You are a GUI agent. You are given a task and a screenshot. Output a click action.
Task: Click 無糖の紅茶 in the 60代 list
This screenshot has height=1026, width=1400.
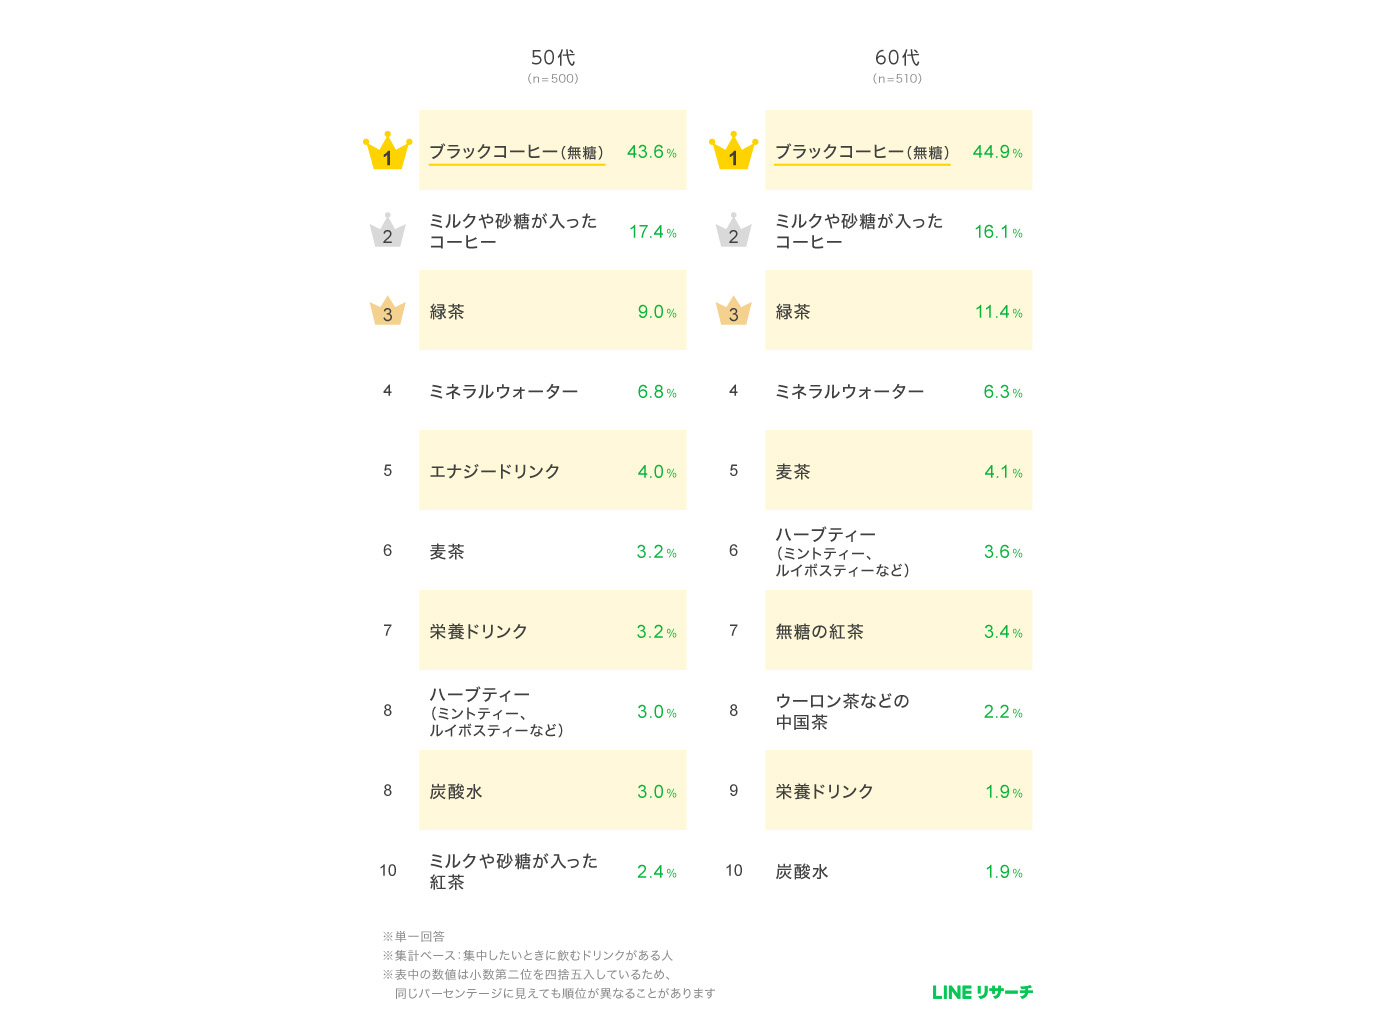pyautogui.click(x=819, y=631)
